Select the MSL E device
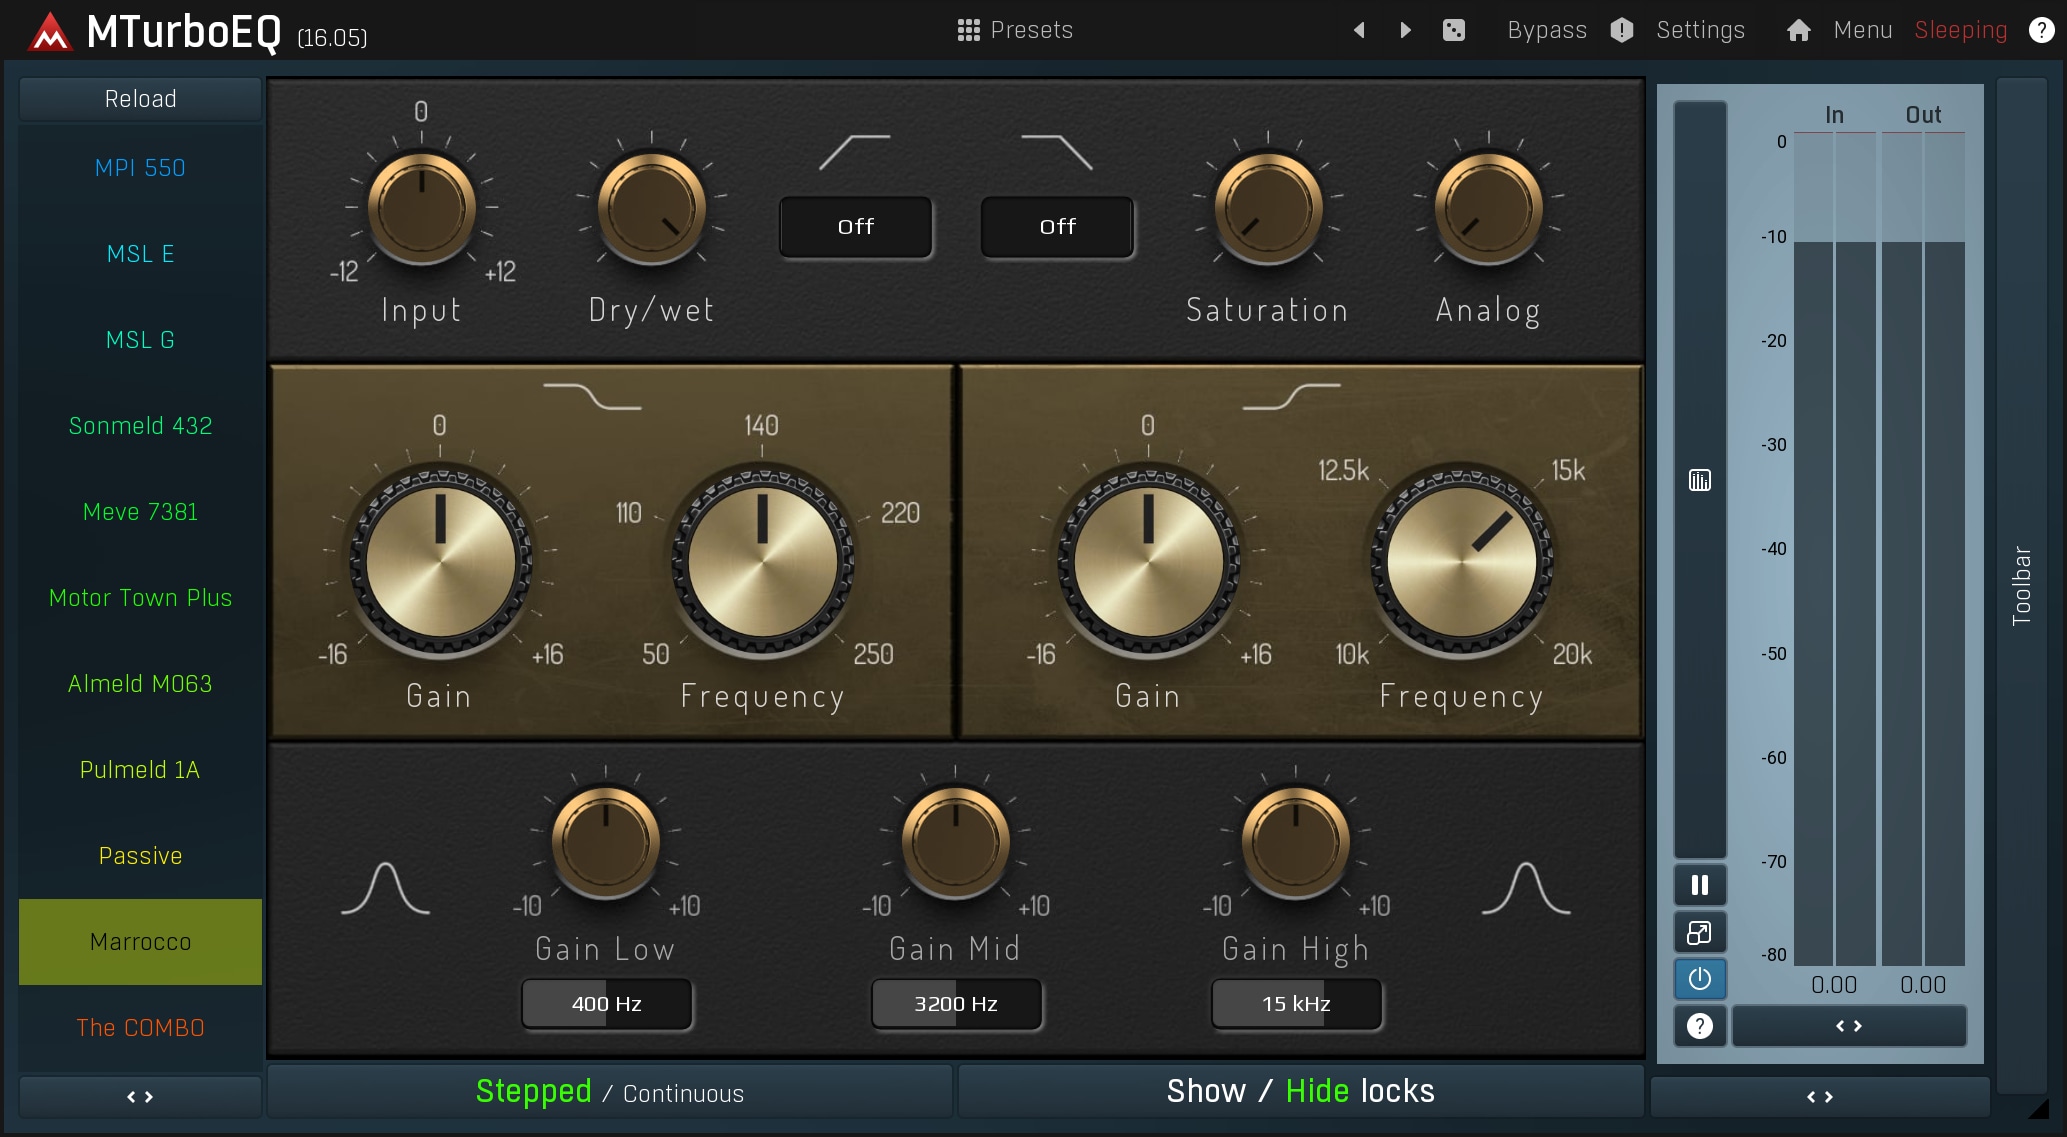The height and width of the screenshot is (1137, 2067). click(x=140, y=254)
